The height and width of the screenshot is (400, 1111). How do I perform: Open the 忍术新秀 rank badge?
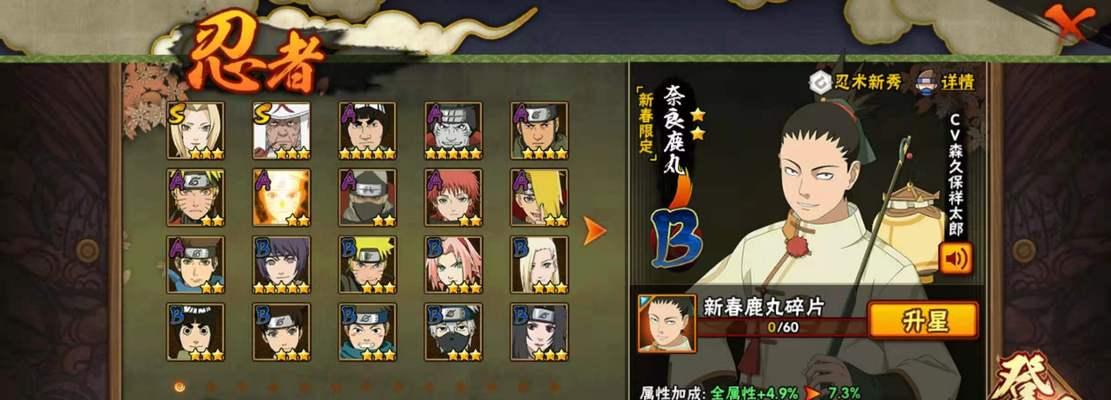pos(855,82)
